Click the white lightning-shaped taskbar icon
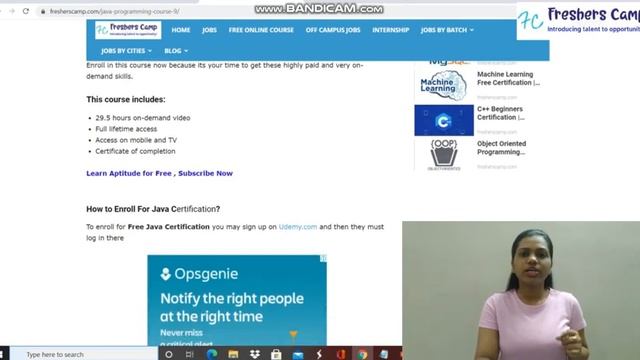This screenshot has height=360, width=640. pos(319,354)
